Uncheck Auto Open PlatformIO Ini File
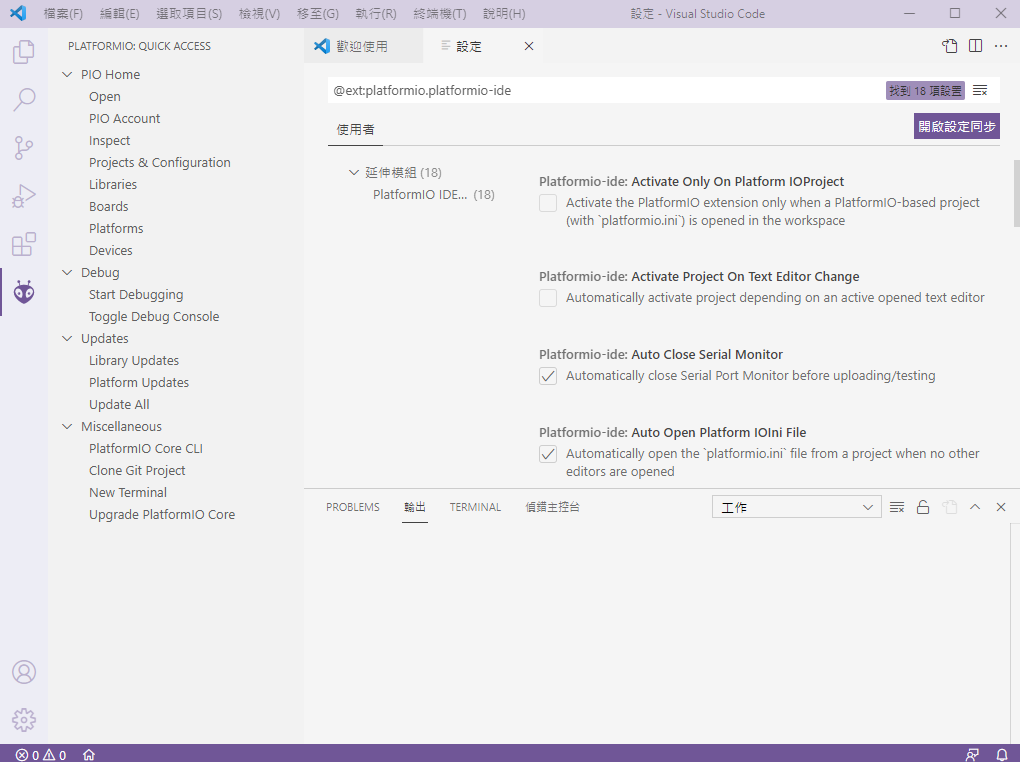1020x762 pixels. [x=548, y=454]
